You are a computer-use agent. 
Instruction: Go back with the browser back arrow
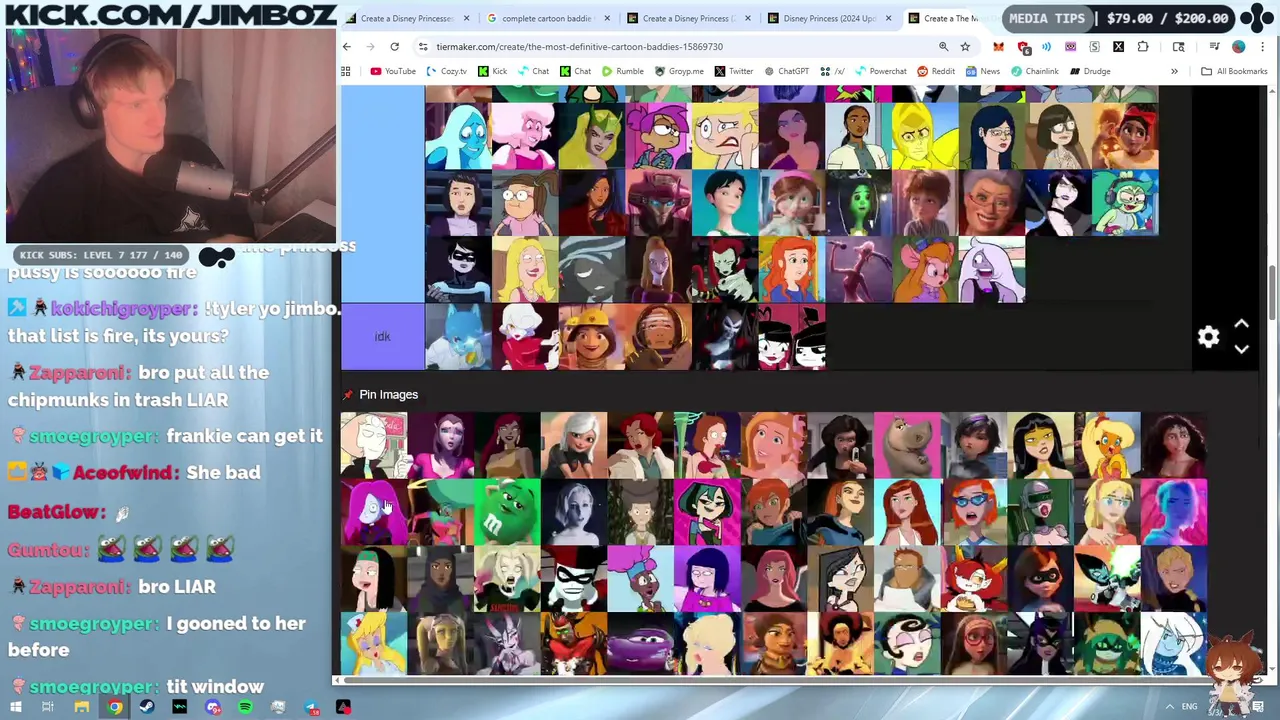tap(347, 46)
